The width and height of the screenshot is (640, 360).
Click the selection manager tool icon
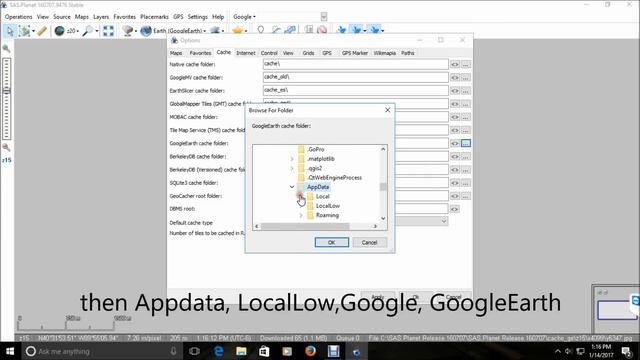click(x=24, y=31)
